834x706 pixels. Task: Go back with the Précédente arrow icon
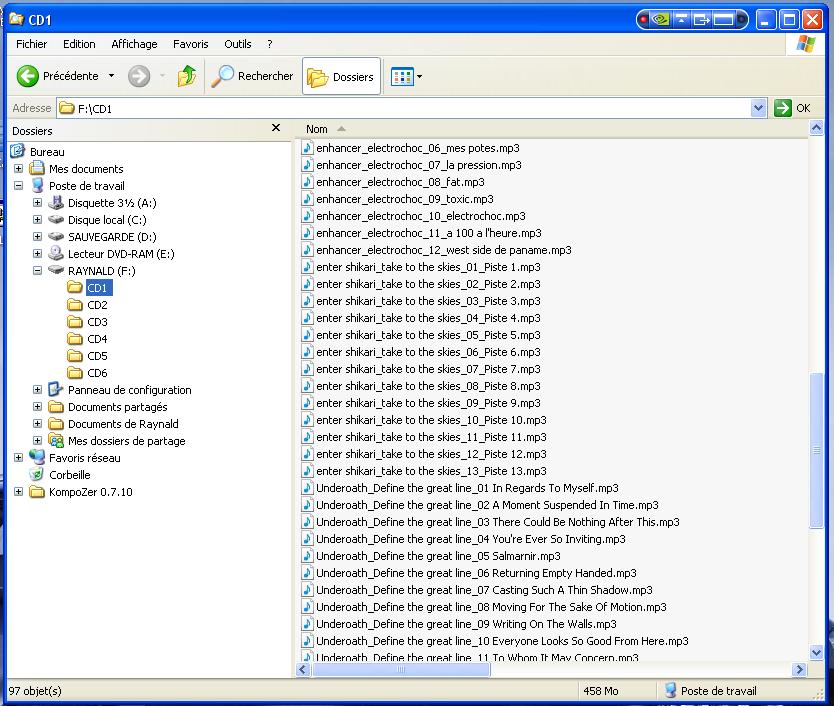point(28,76)
